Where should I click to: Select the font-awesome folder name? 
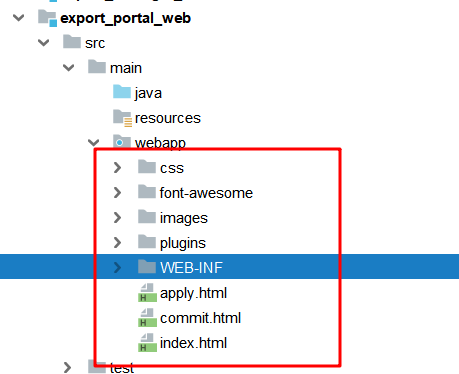[x=206, y=193]
